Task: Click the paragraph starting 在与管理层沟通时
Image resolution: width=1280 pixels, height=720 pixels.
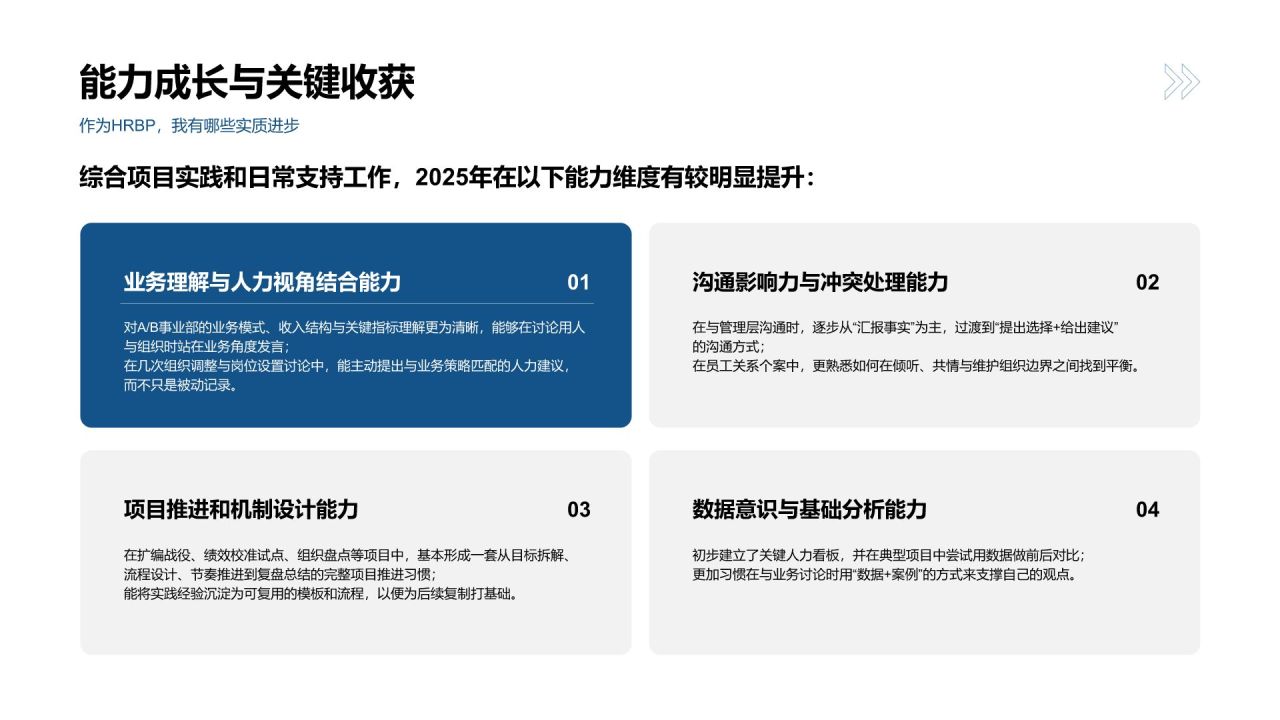Action: click(x=916, y=346)
